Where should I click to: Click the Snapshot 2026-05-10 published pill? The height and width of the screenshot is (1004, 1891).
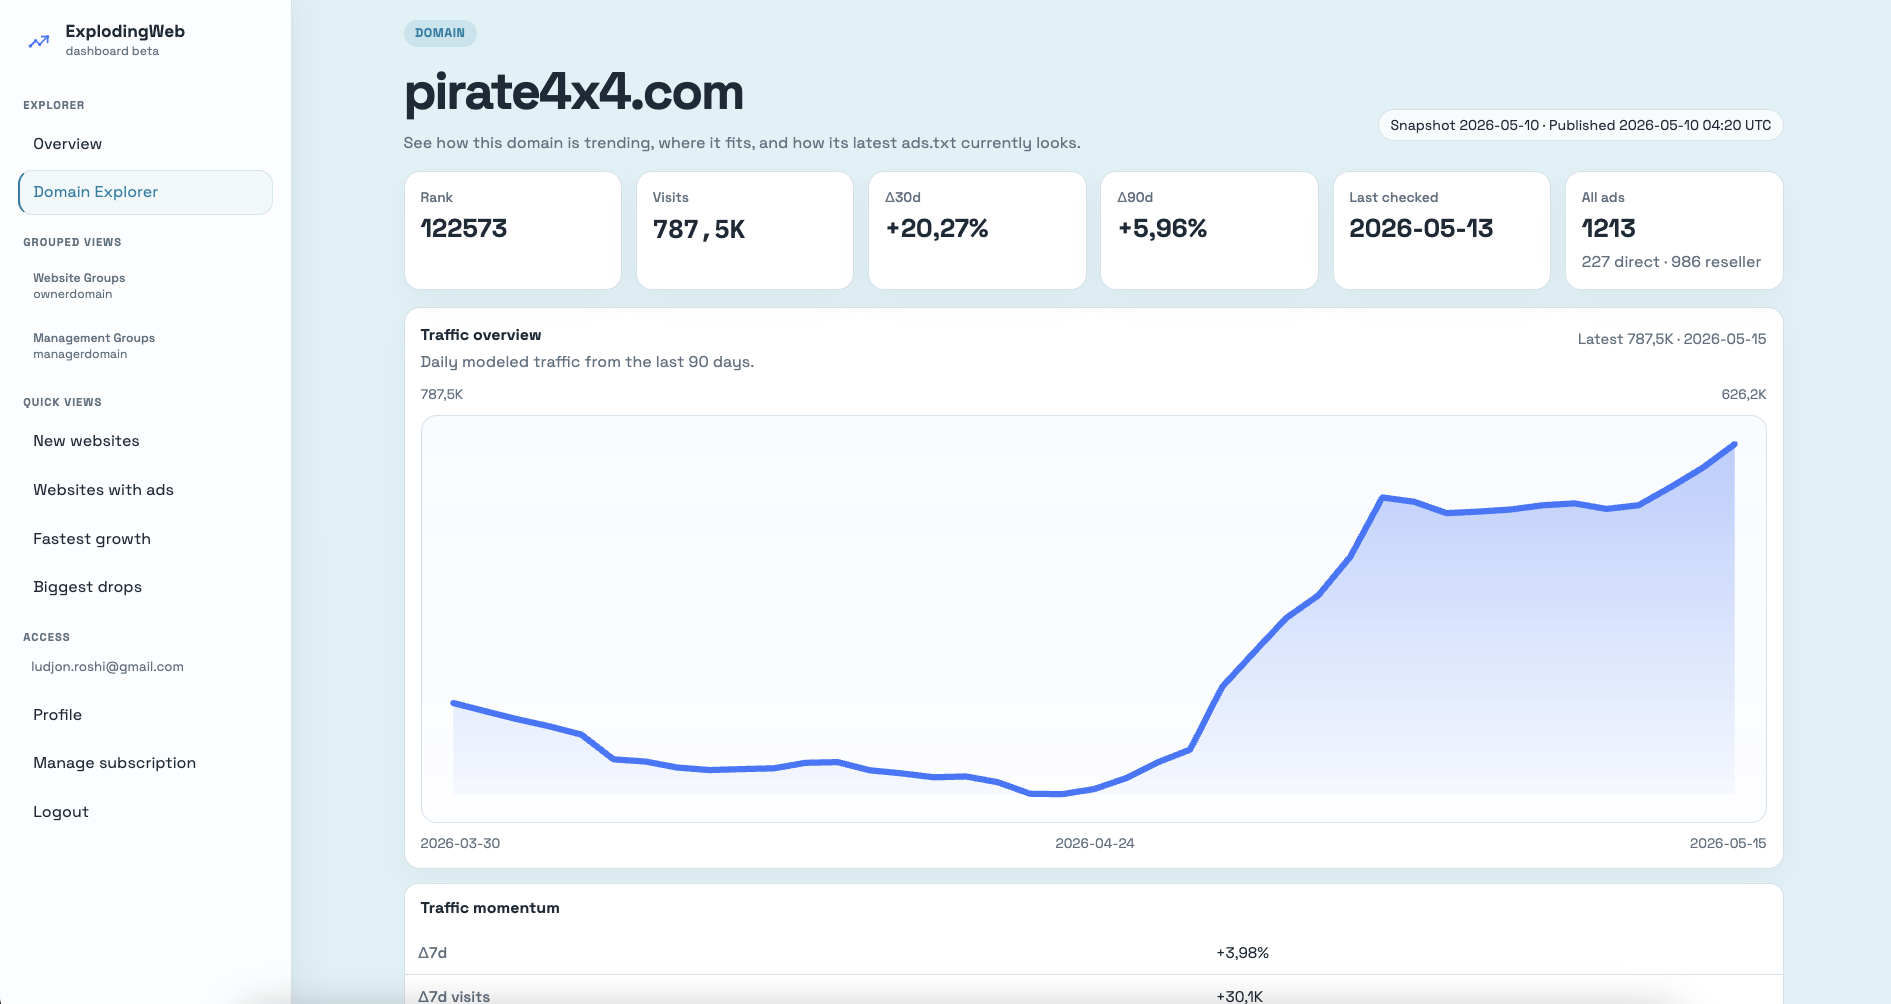pos(1580,125)
